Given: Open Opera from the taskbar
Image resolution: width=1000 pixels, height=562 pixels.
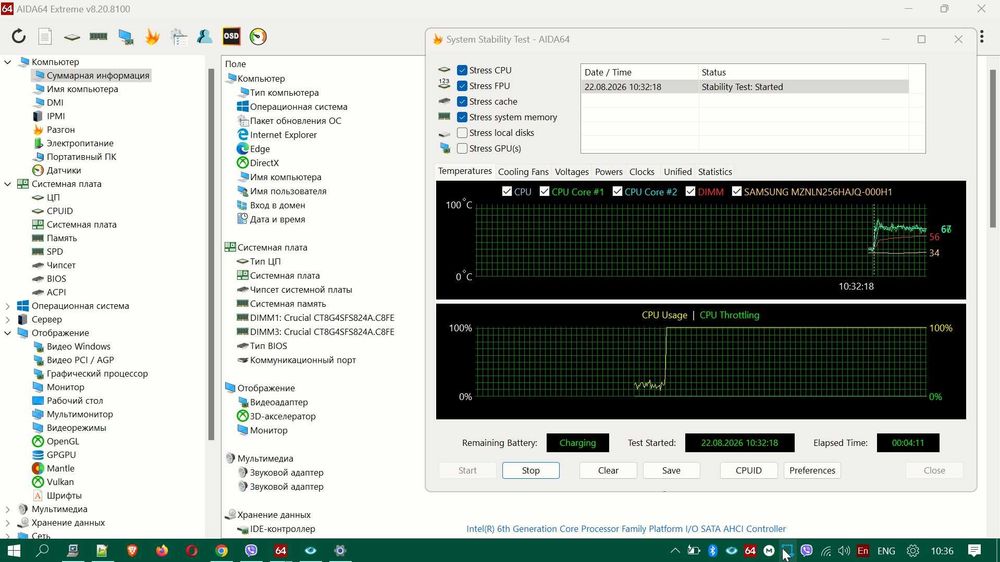Looking at the screenshot, I should point(191,550).
